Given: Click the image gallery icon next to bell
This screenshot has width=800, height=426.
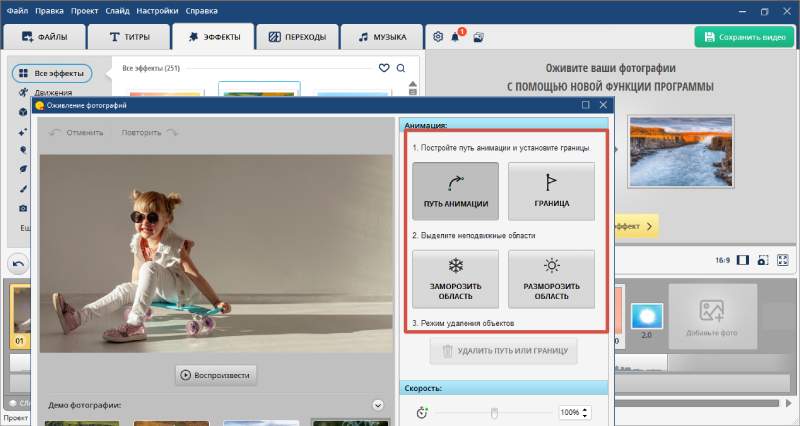Looking at the screenshot, I should tap(479, 37).
